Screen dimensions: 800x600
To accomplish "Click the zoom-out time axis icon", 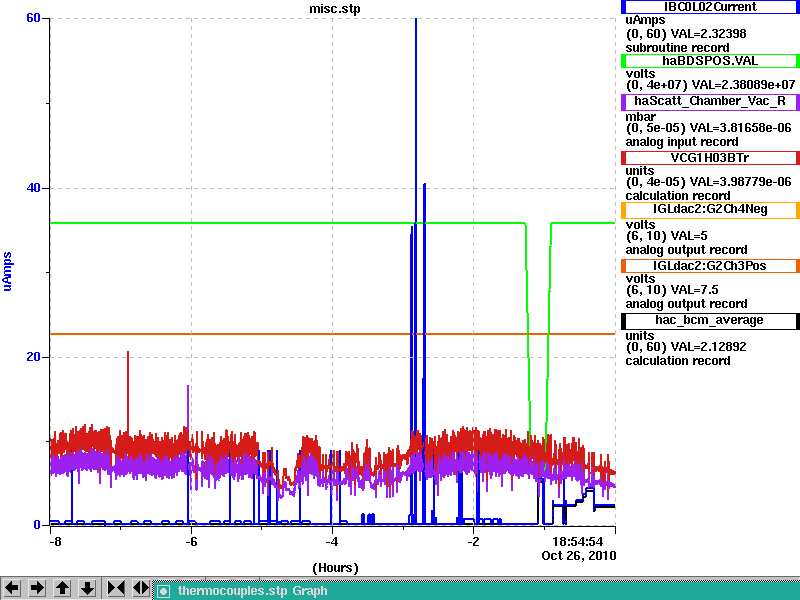I will pos(140,588).
